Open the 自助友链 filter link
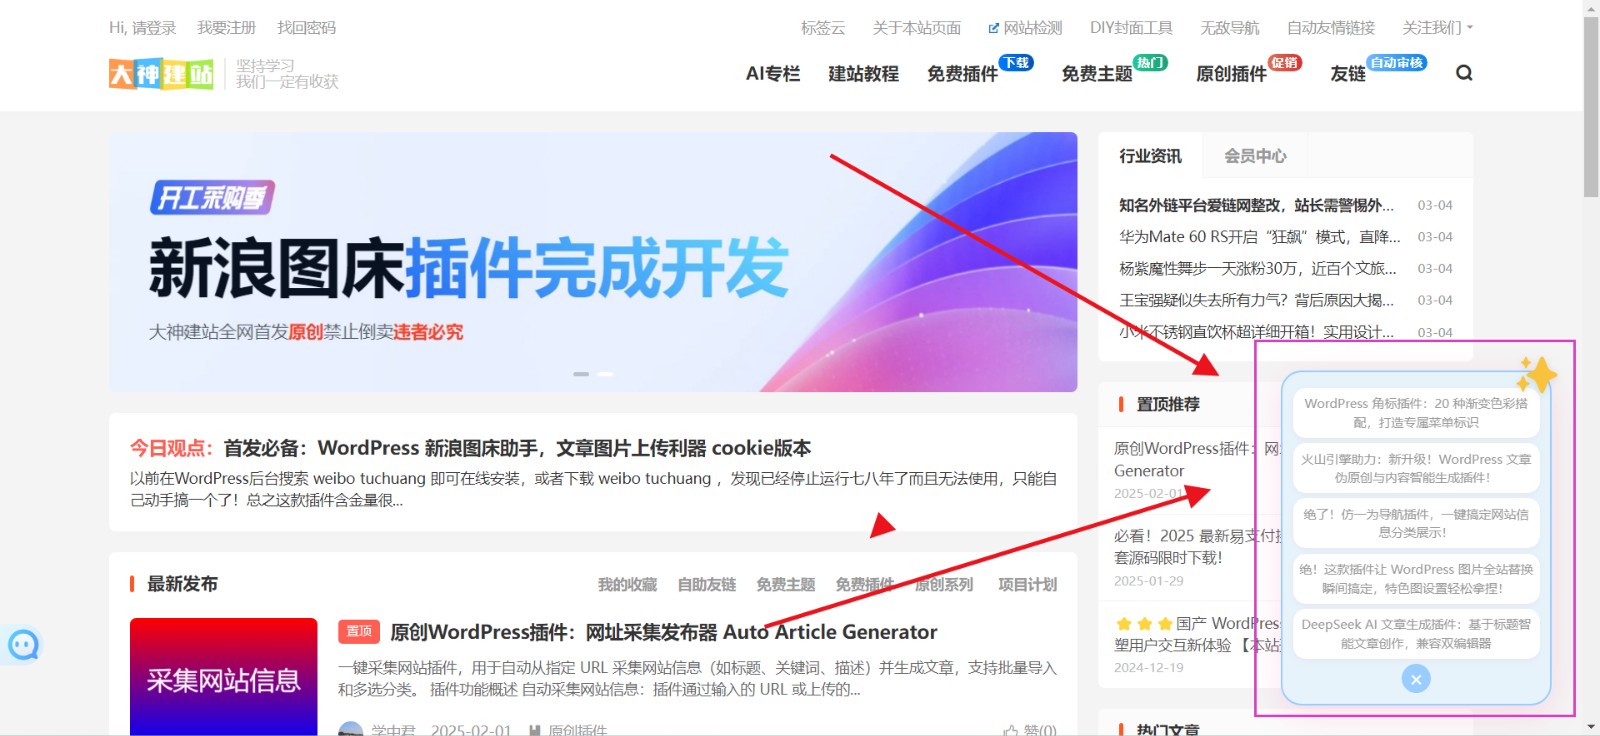Image resolution: width=1600 pixels, height=736 pixels. 706,585
